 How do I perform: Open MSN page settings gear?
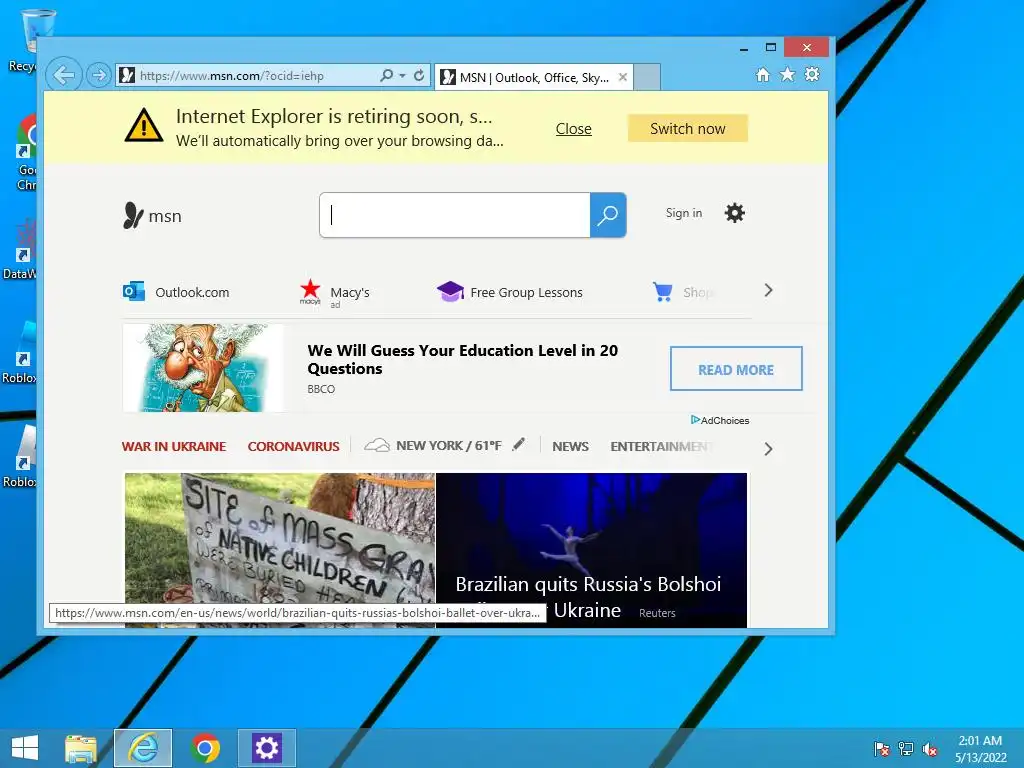pos(735,213)
